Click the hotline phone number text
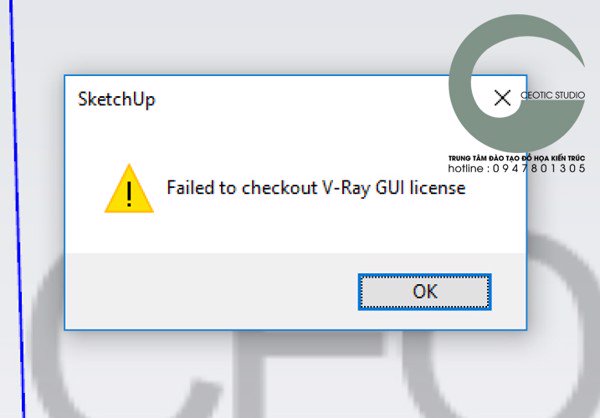The width and height of the screenshot is (600, 418). [x=517, y=168]
